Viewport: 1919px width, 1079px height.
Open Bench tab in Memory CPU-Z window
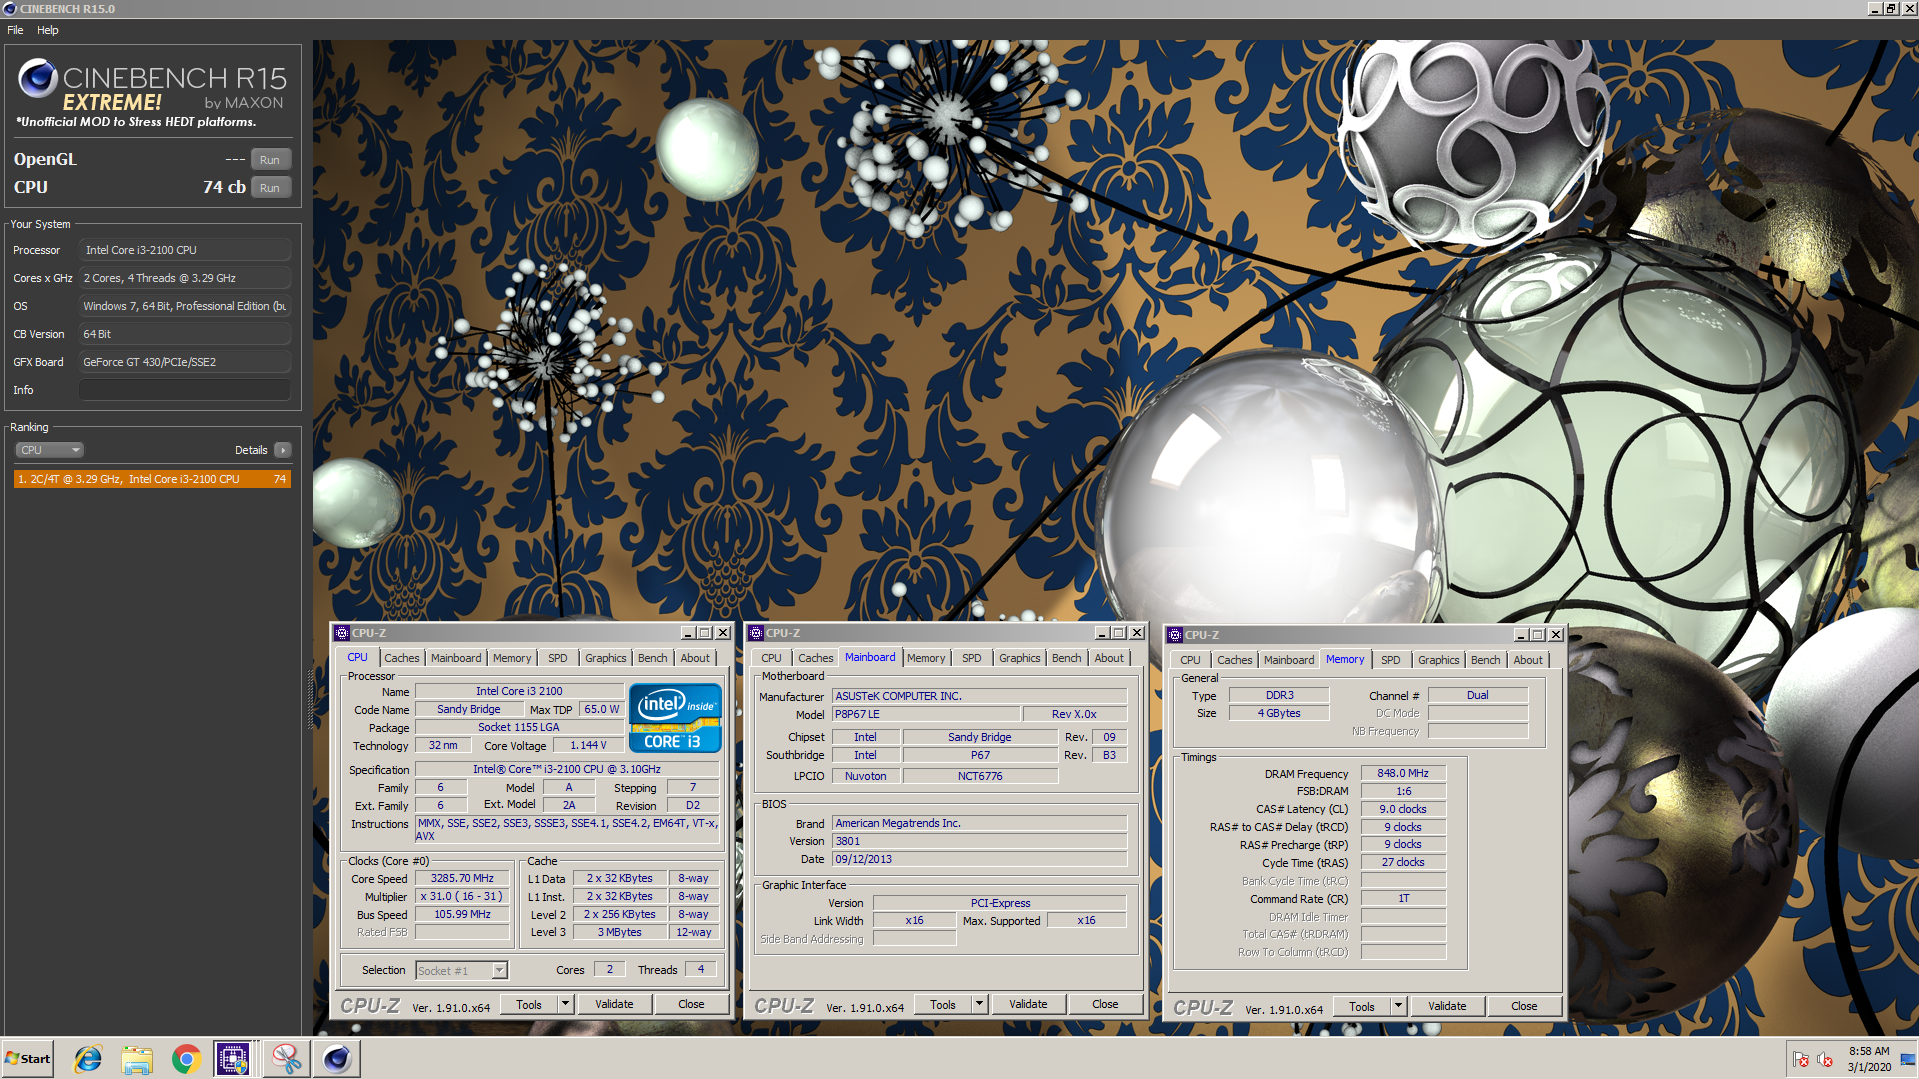[1486, 660]
